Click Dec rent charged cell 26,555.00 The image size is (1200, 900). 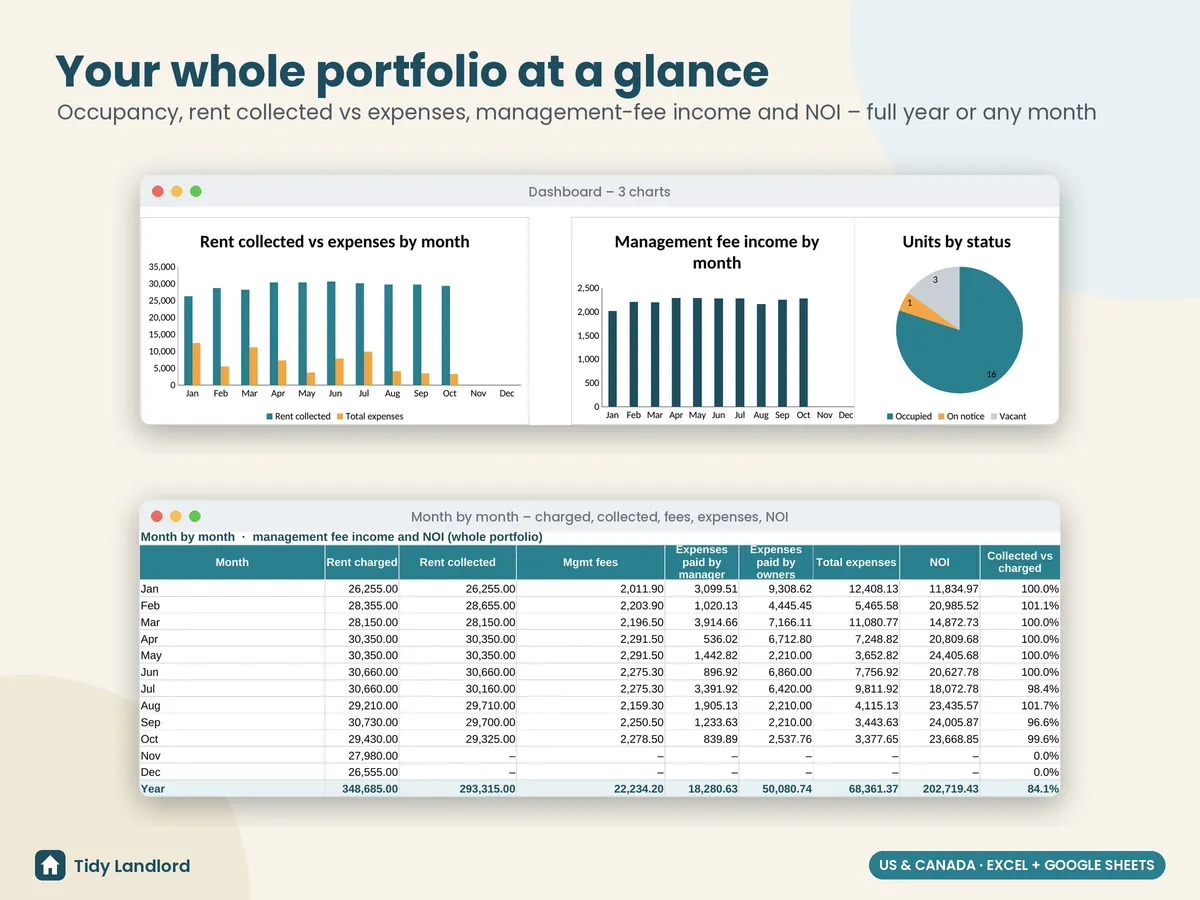pos(362,772)
